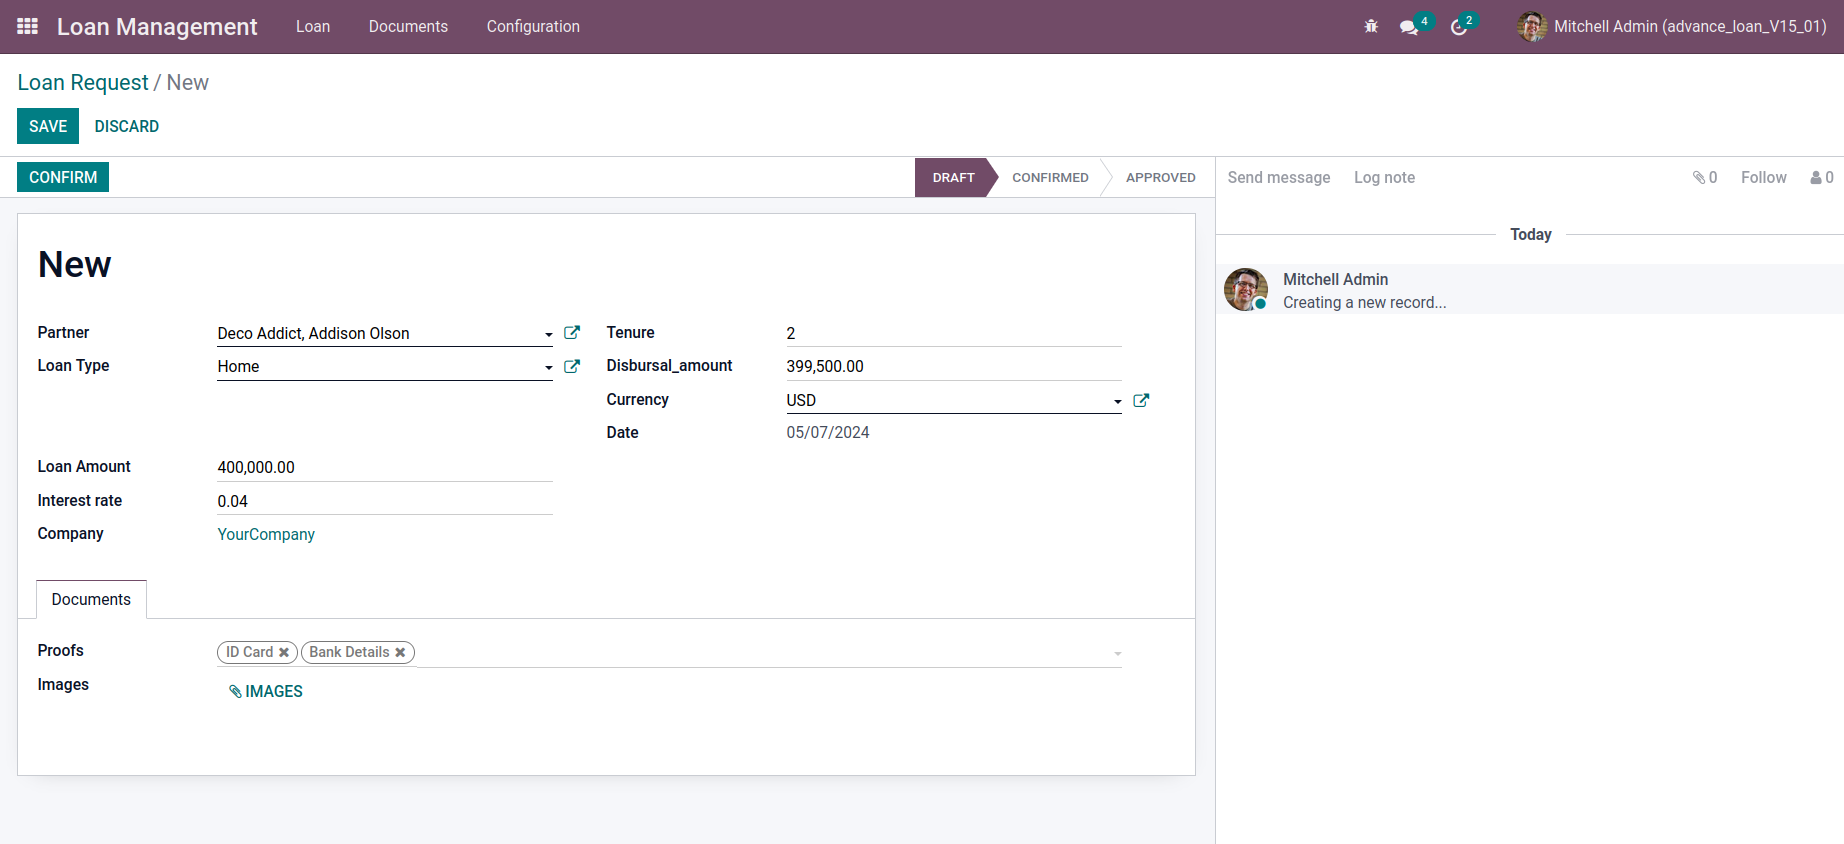Click the debug bug icon
The height and width of the screenshot is (844, 1844).
pyautogui.click(x=1371, y=27)
